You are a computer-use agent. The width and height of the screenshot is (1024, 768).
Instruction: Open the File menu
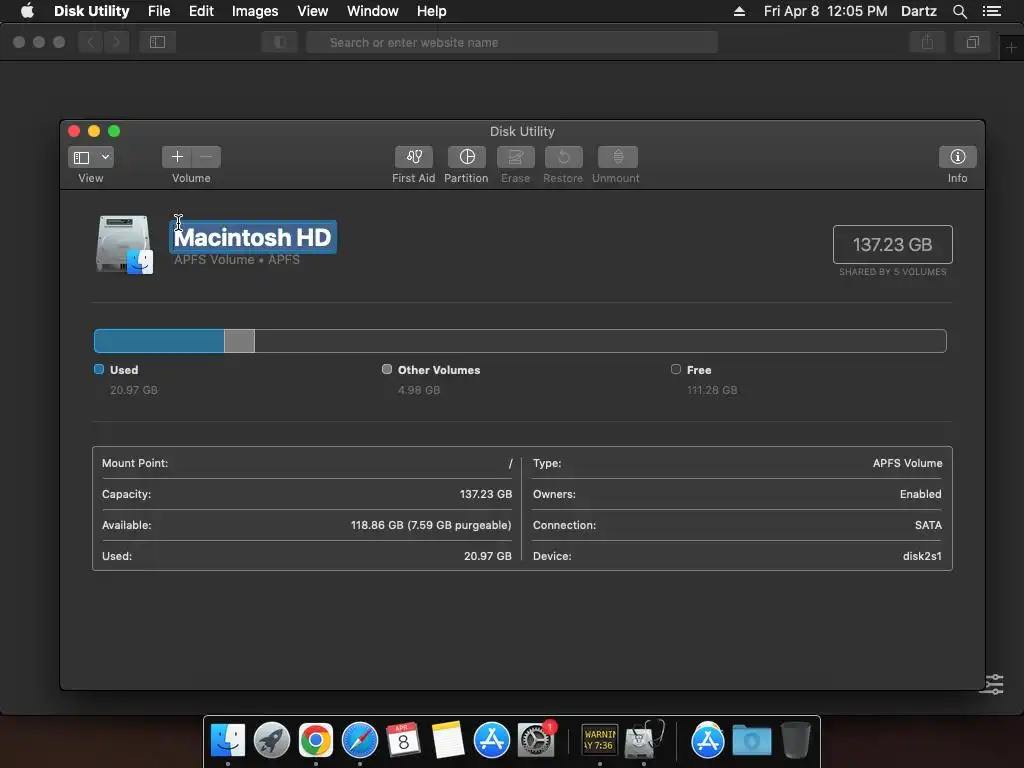159,11
